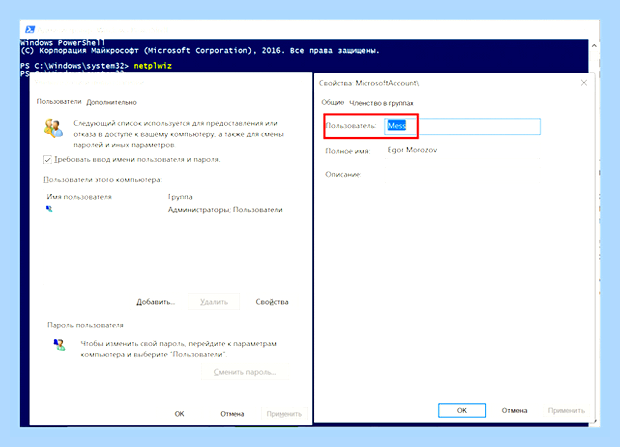Click the Полное имя field with Egor Morozov
This screenshot has height=447, width=620.
[x=462, y=150]
